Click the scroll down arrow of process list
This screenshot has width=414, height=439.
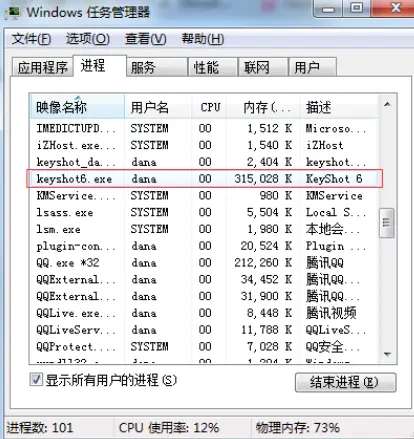(387, 354)
